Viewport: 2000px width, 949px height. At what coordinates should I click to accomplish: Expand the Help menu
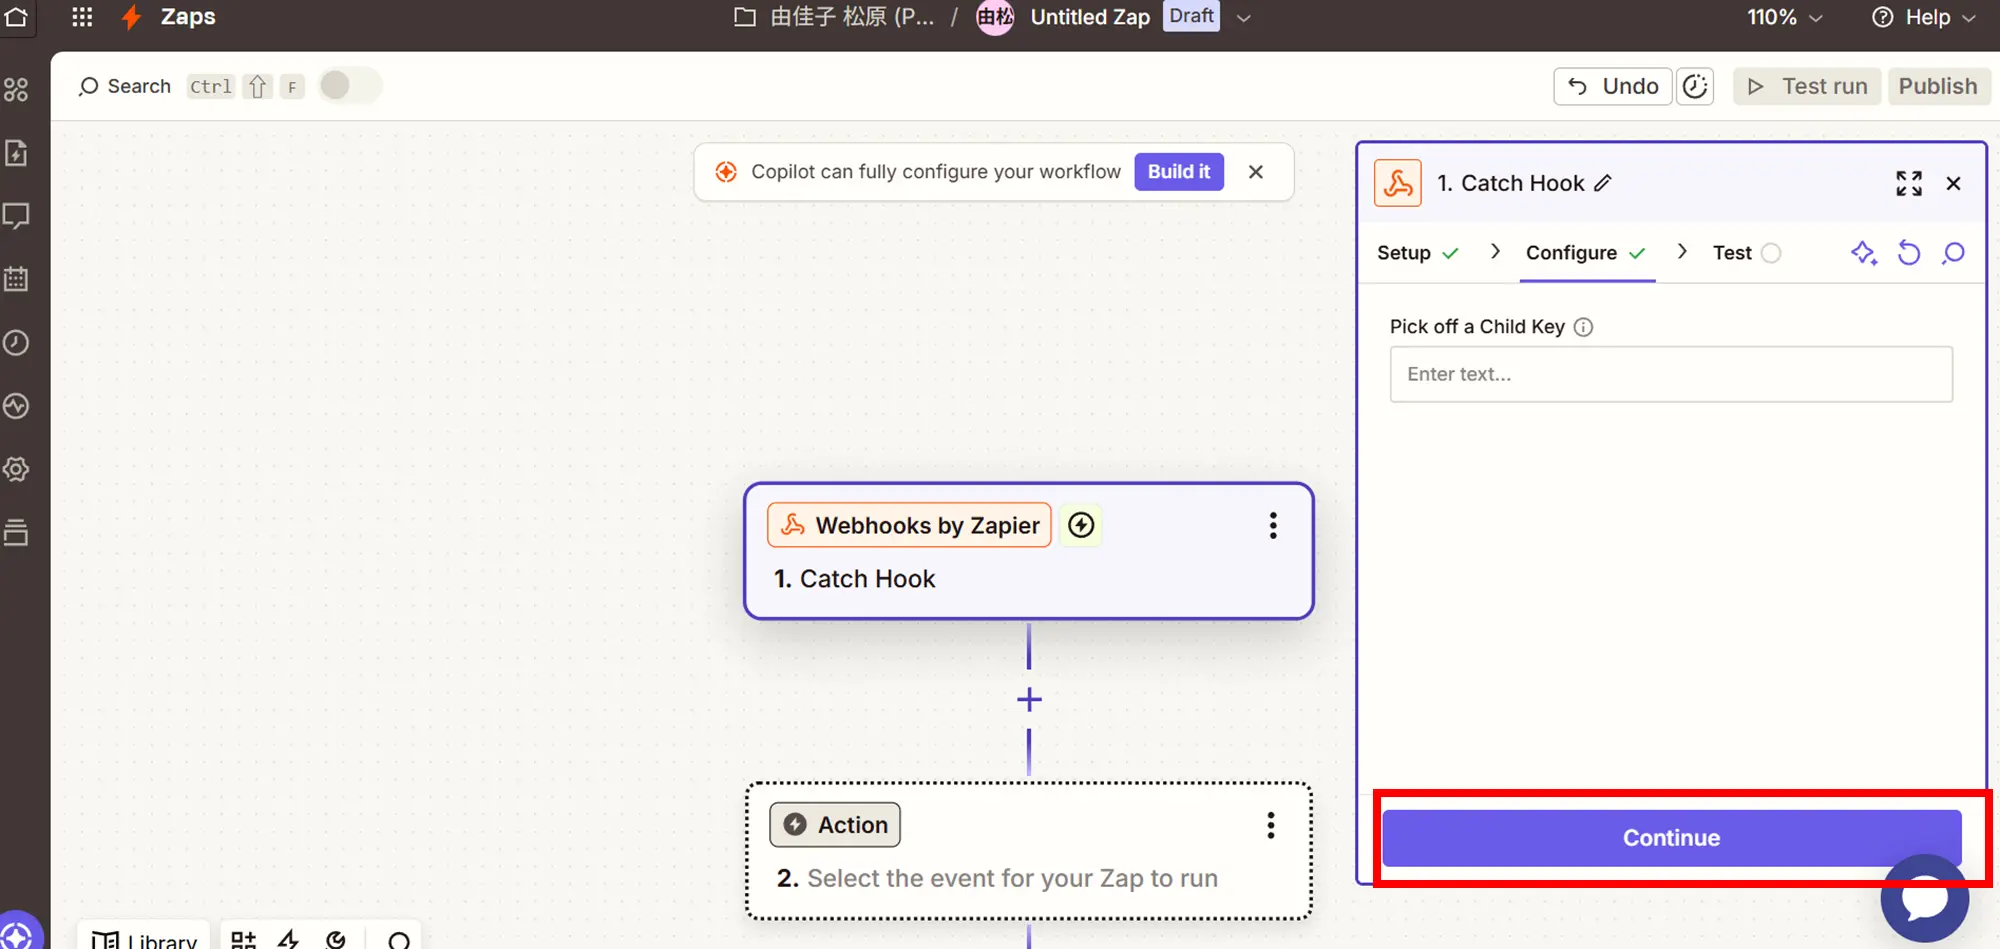(x=1923, y=17)
